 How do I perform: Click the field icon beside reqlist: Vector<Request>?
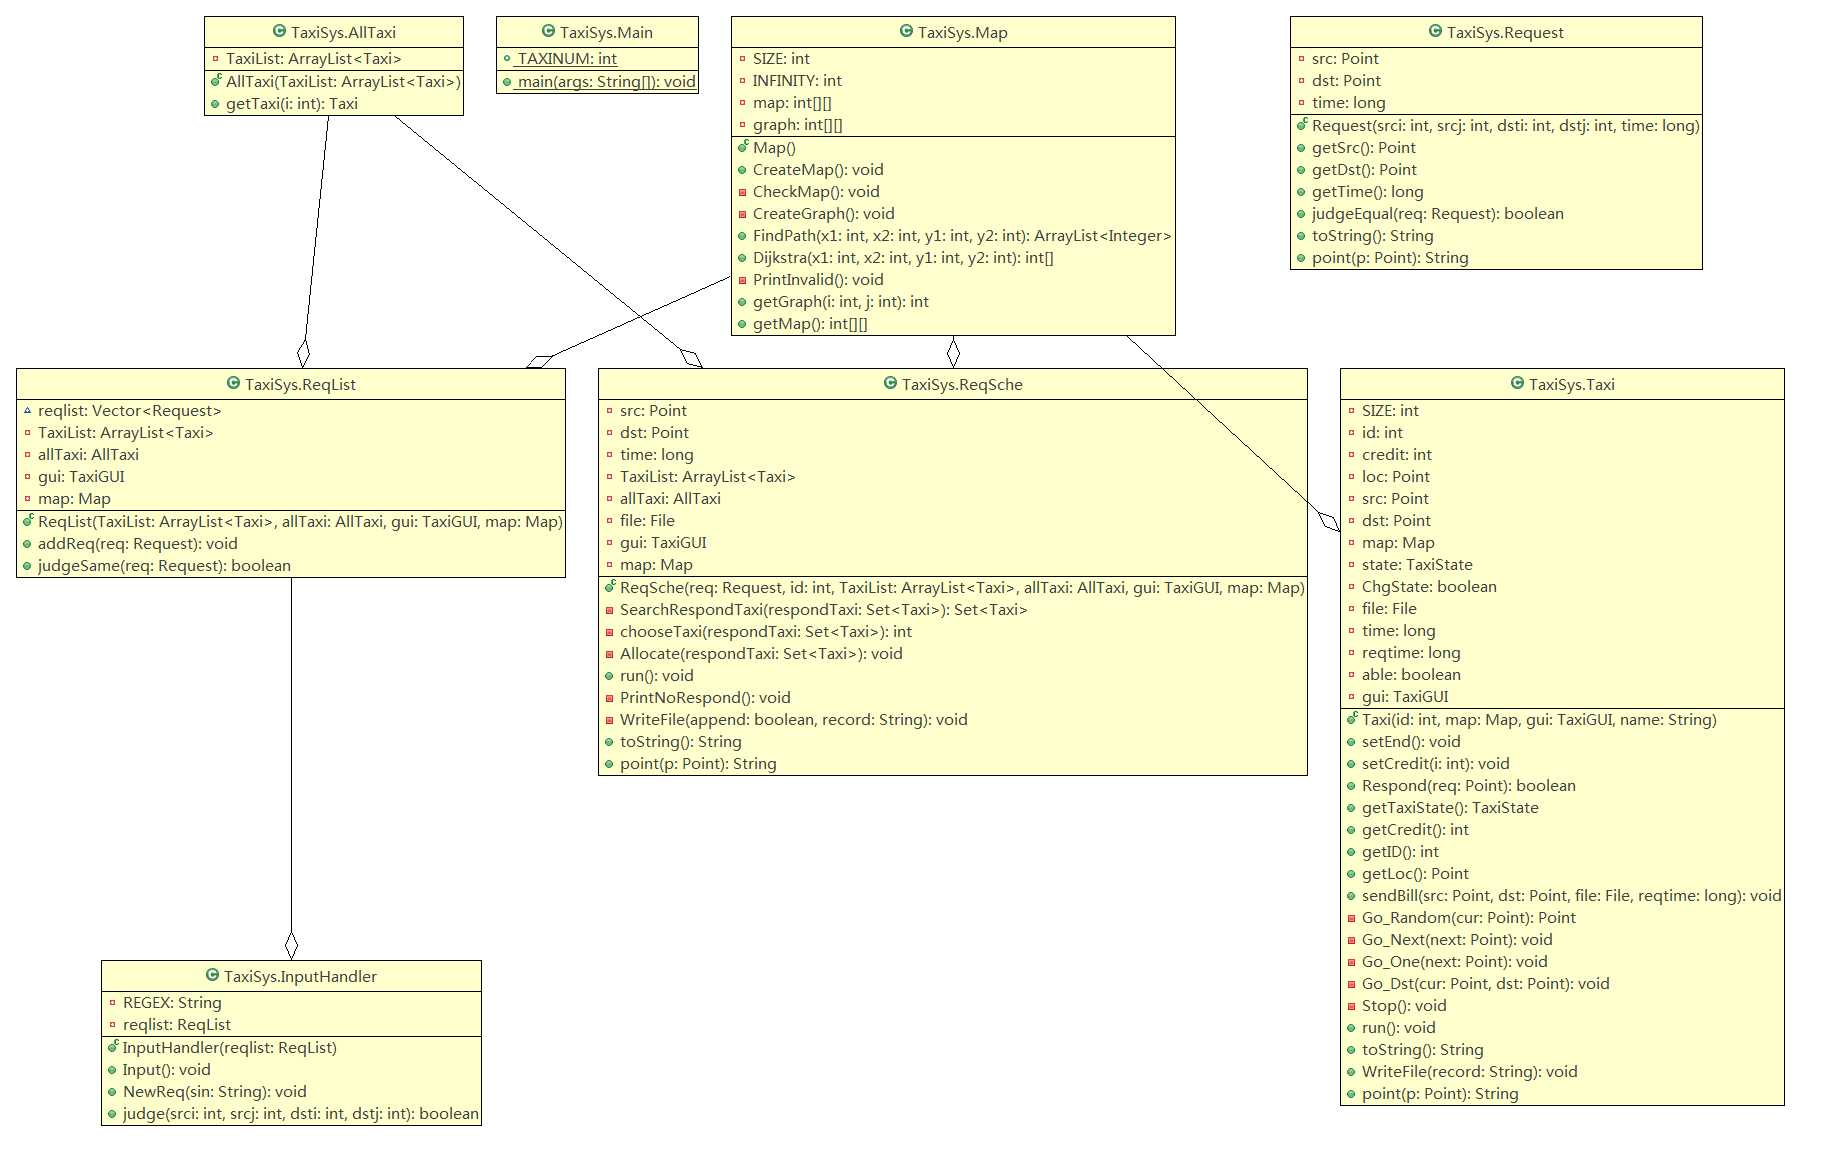[28, 411]
